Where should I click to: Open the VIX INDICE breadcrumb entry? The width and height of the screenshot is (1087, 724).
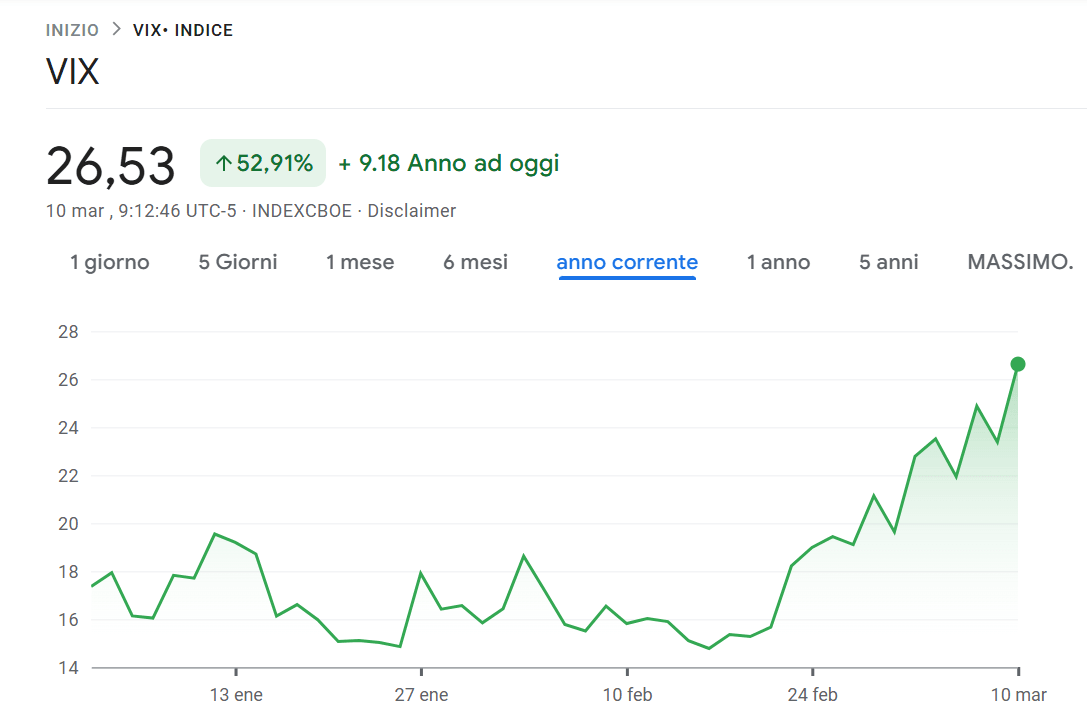(x=182, y=29)
